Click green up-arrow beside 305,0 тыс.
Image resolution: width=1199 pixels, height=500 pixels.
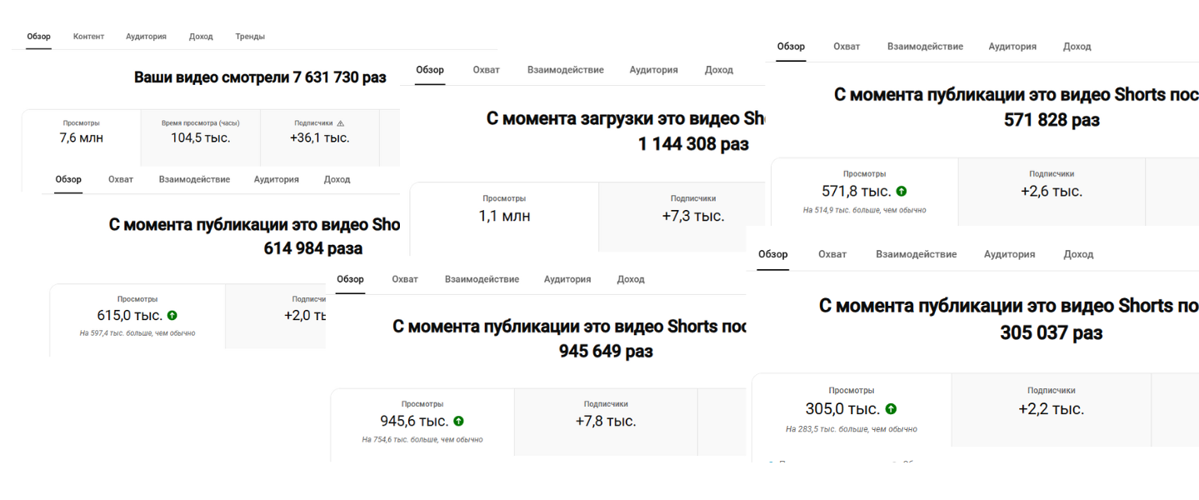click(891, 409)
